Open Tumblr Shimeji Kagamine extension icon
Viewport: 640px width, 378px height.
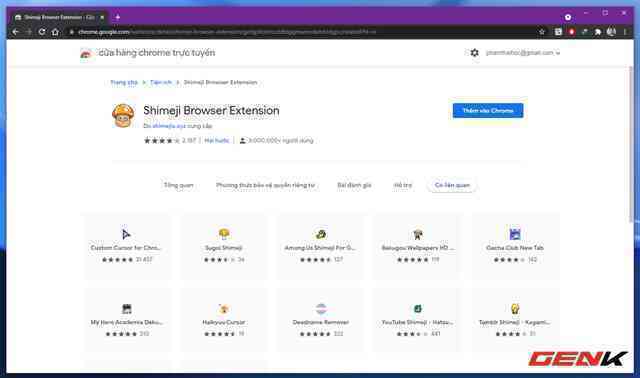[515, 309]
